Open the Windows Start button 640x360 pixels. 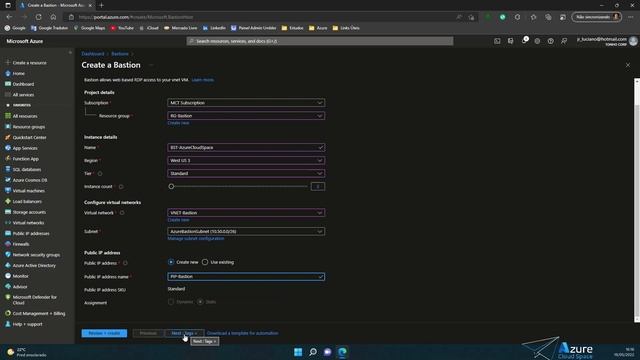[298, 352]
